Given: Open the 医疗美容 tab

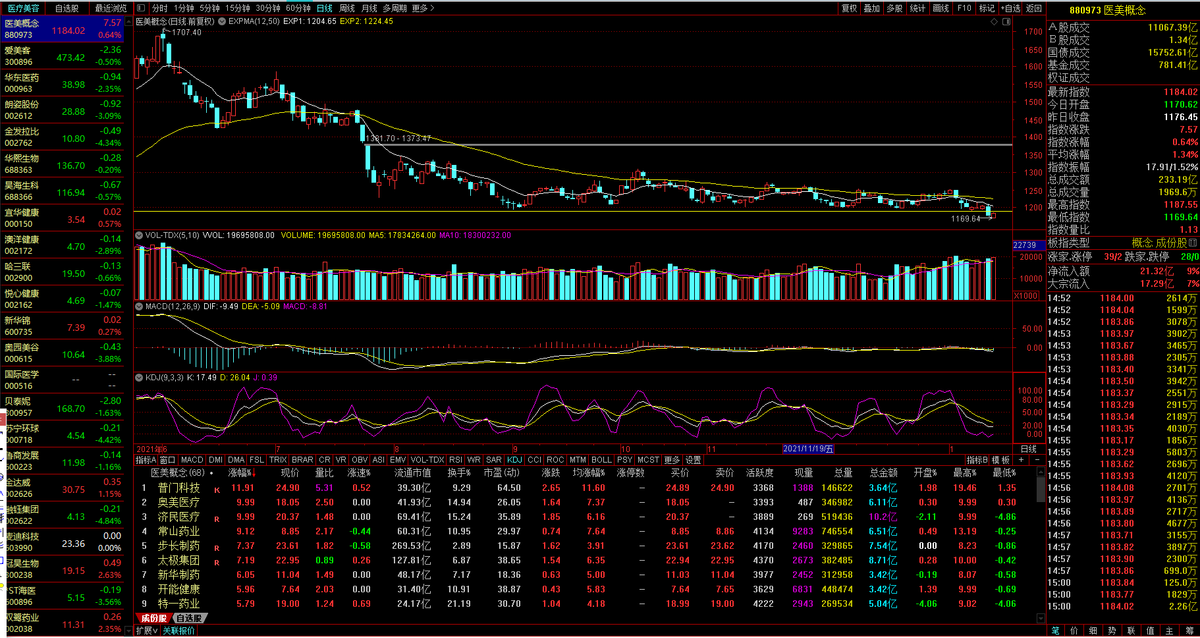Looking at the screenshot, I should pyautogui.click(x=23, y=8).
